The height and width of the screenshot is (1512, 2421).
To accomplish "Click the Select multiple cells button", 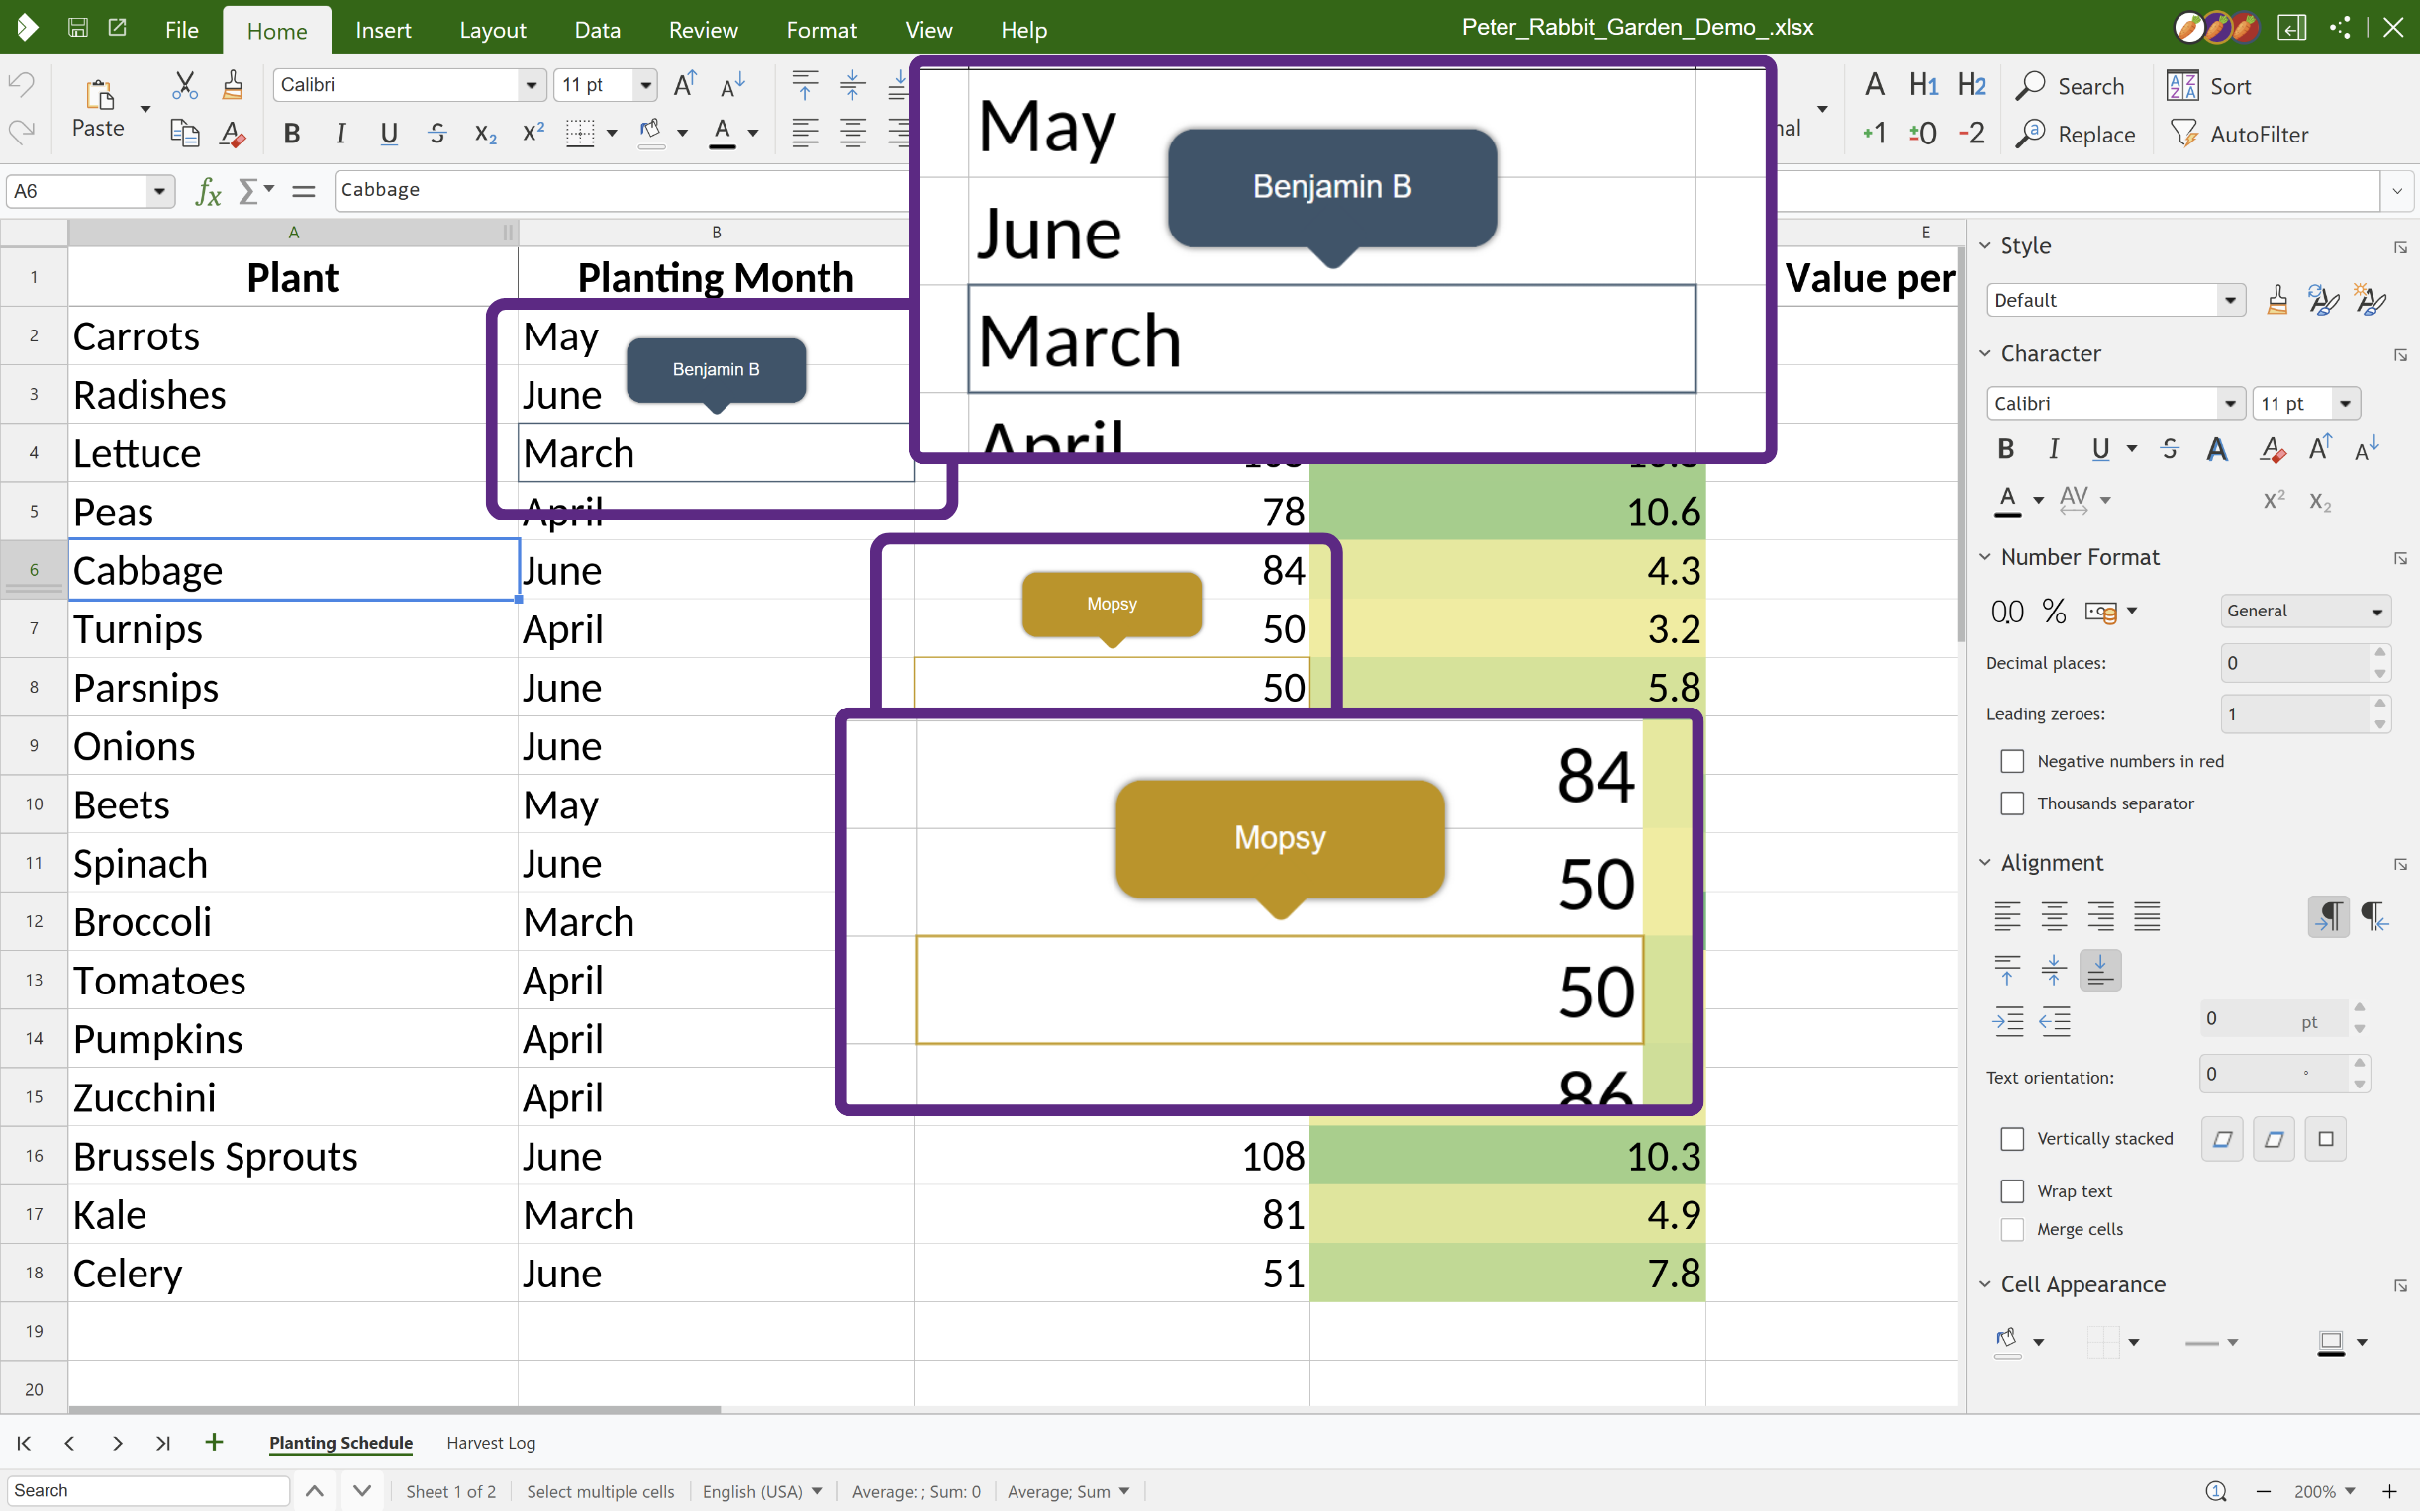I will coord(600,1492).
